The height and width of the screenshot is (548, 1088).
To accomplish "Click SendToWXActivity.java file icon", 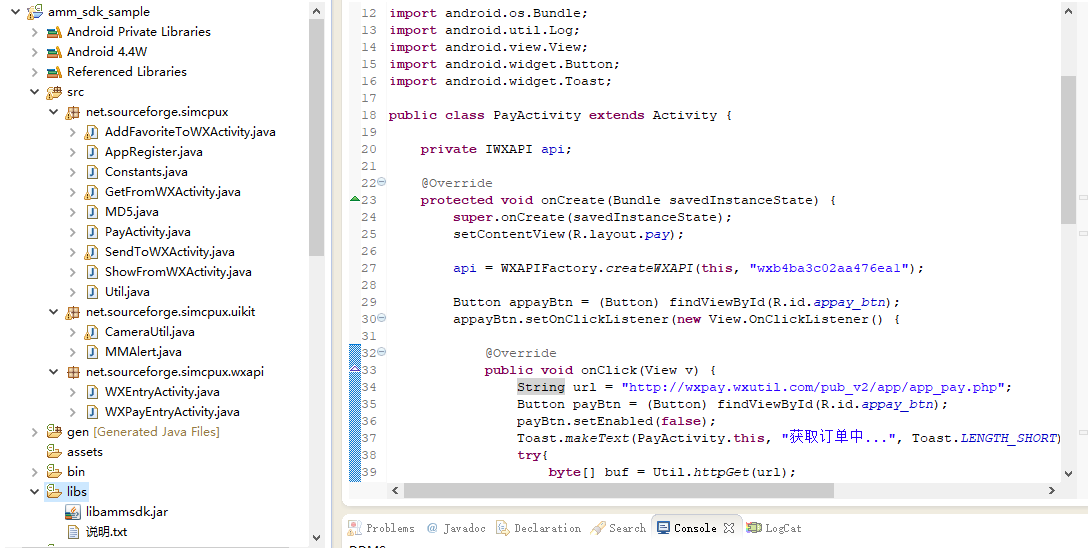I will [92, 252].
